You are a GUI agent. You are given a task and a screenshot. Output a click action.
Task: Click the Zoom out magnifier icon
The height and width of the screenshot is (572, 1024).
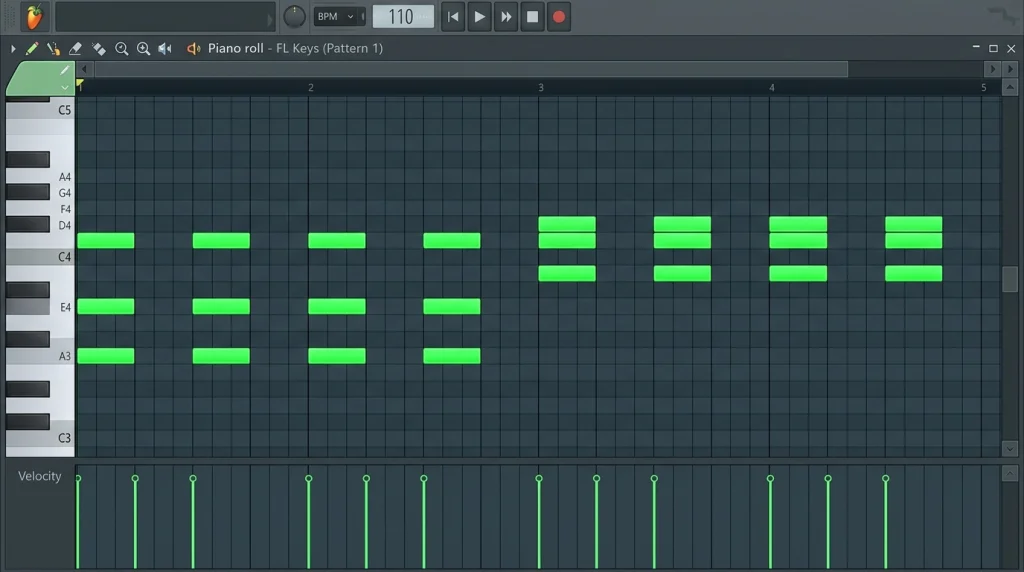point(121,48)
